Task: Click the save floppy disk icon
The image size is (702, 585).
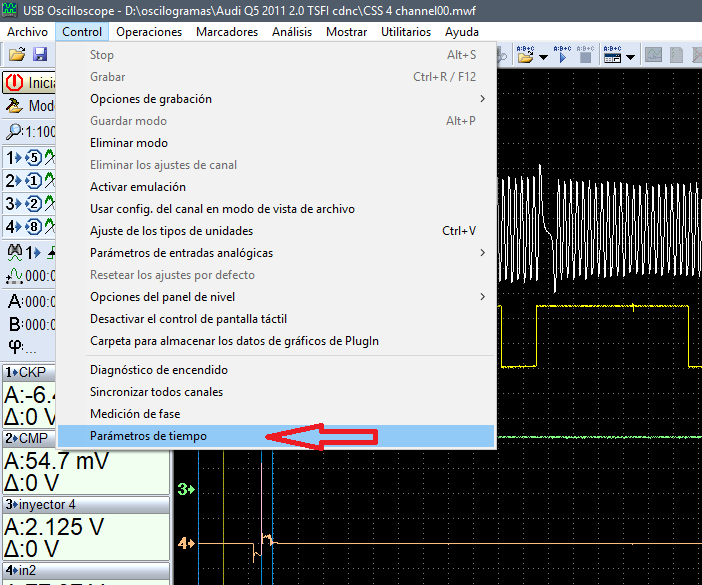Action: click(41, 54)
